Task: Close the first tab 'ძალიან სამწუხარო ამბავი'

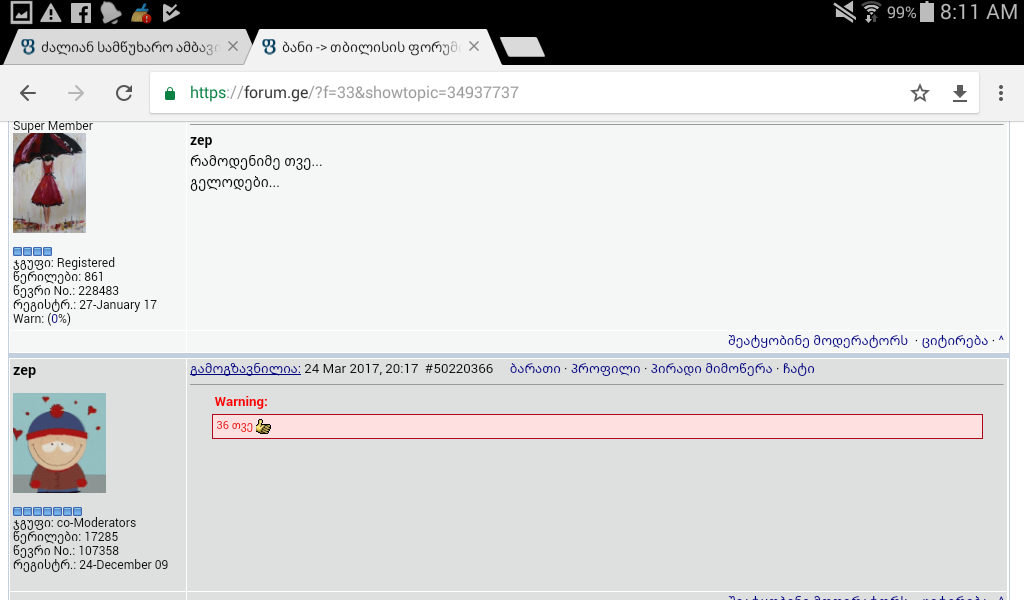Action: click(232, 46)
